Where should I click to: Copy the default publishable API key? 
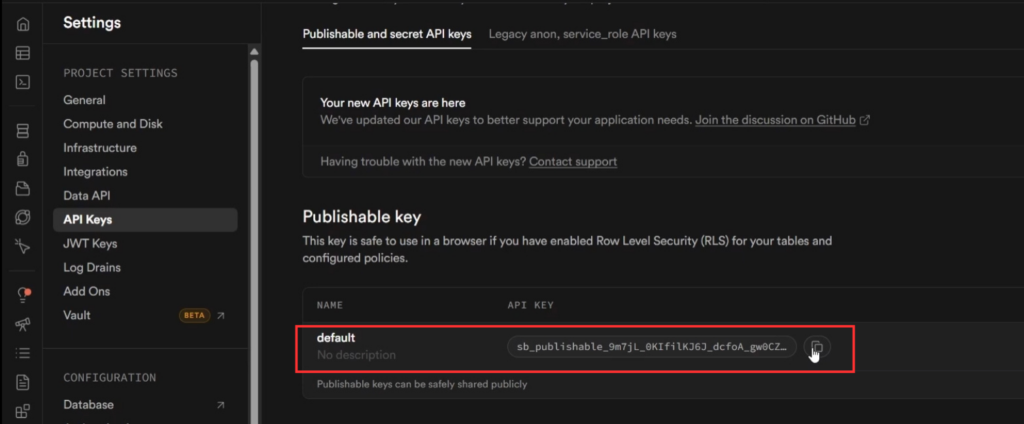pos(816,347)
